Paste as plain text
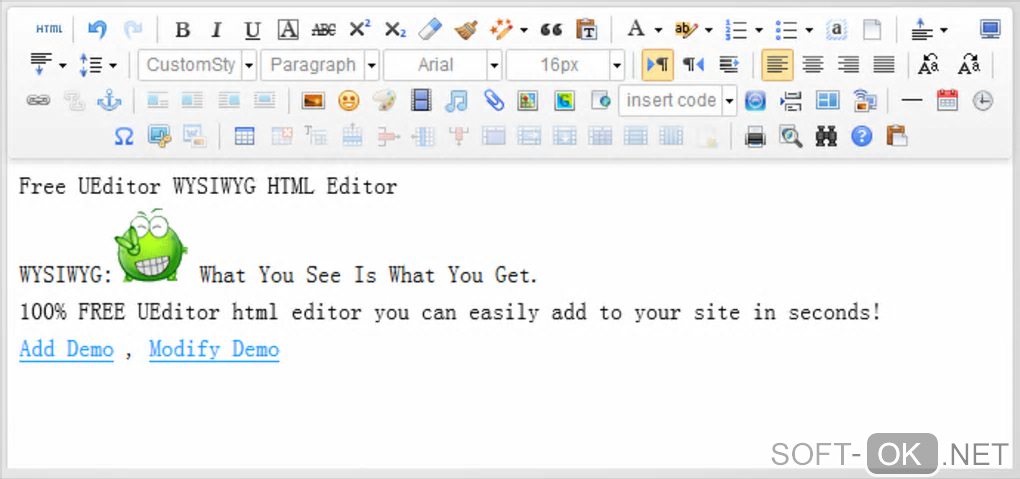This screenshot has height=479, width=1020. pos(587,29)
